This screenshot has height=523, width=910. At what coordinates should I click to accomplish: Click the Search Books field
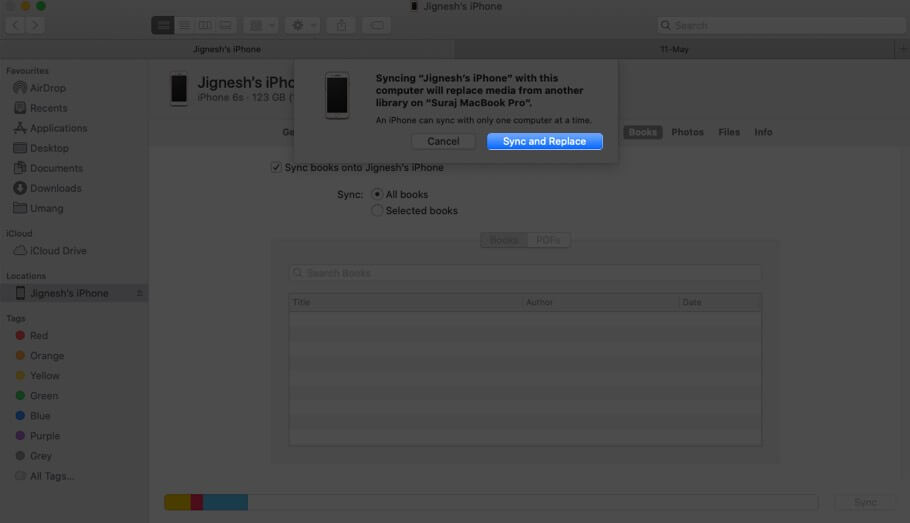pos(525,273)
